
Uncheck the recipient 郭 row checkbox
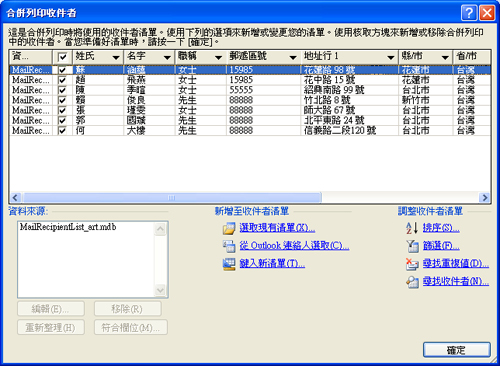click(62, 120)
